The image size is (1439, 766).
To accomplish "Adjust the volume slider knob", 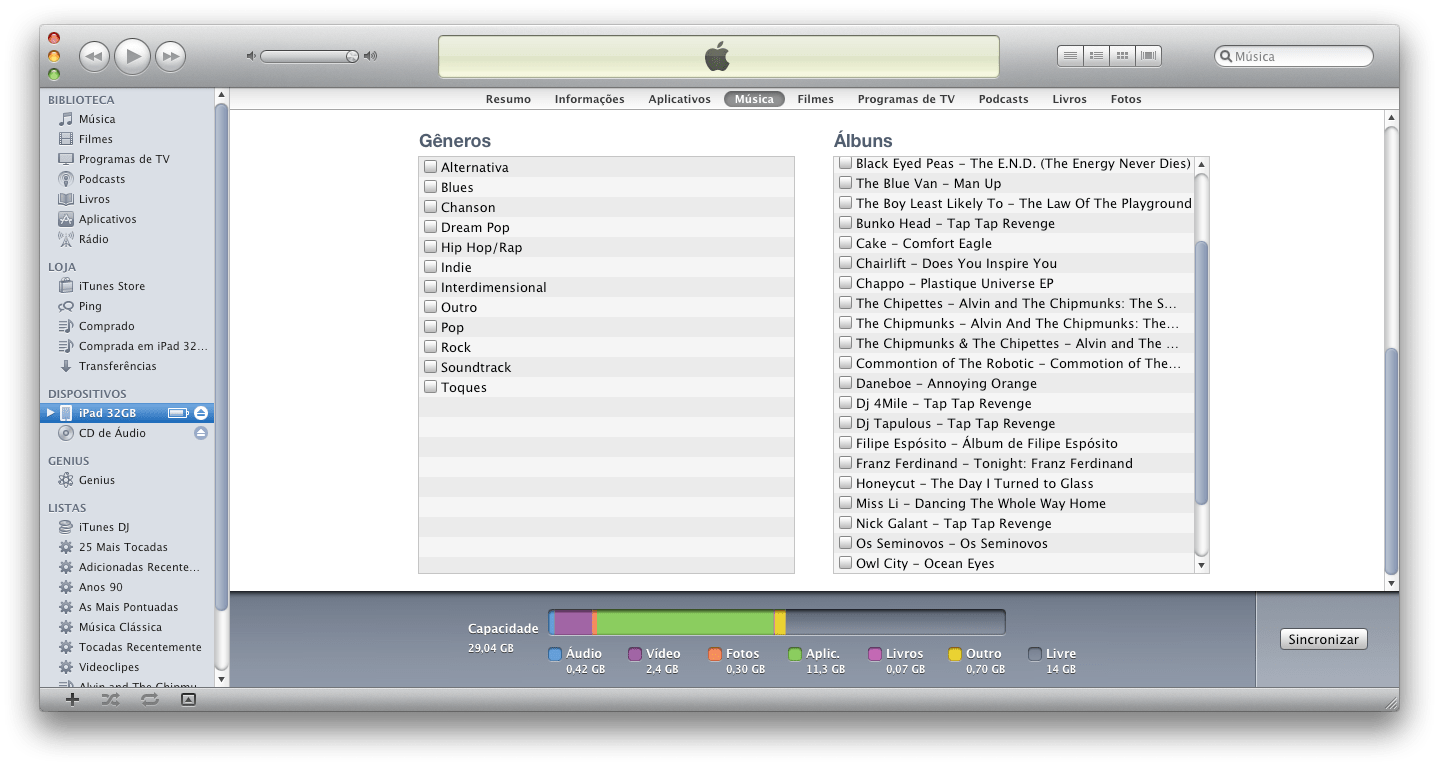I will click(352, 56).
